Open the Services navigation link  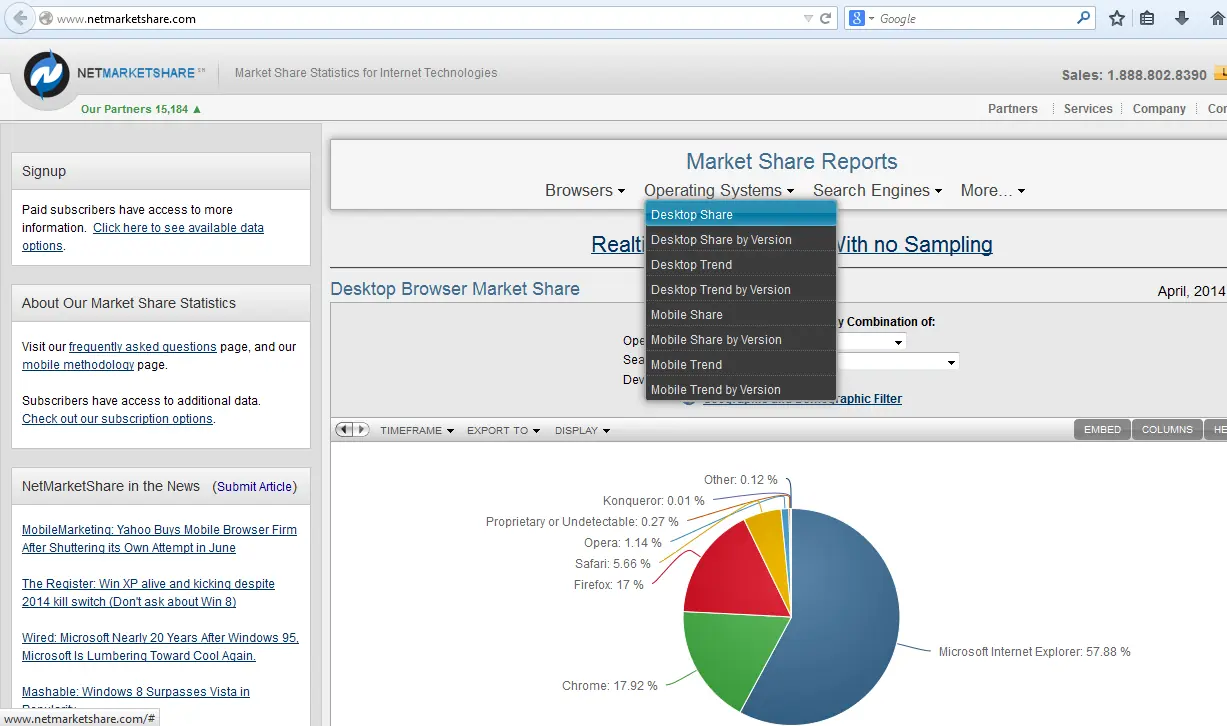(1088, 109)
